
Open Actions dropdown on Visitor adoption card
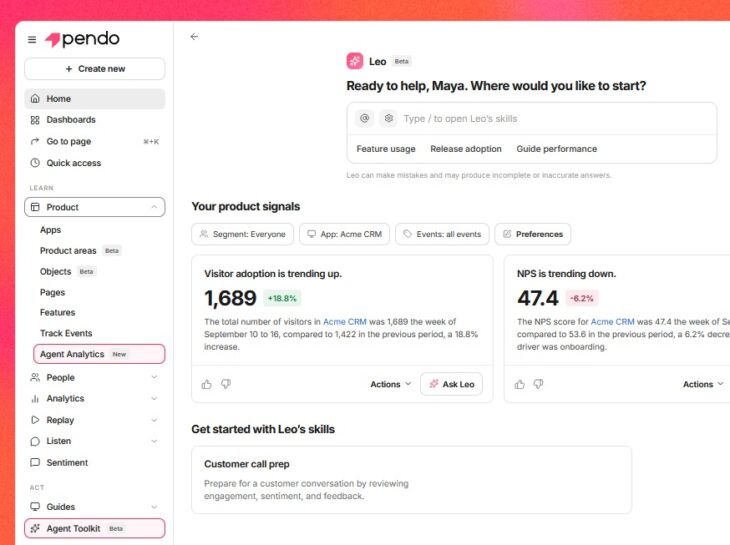coord(391,384)
